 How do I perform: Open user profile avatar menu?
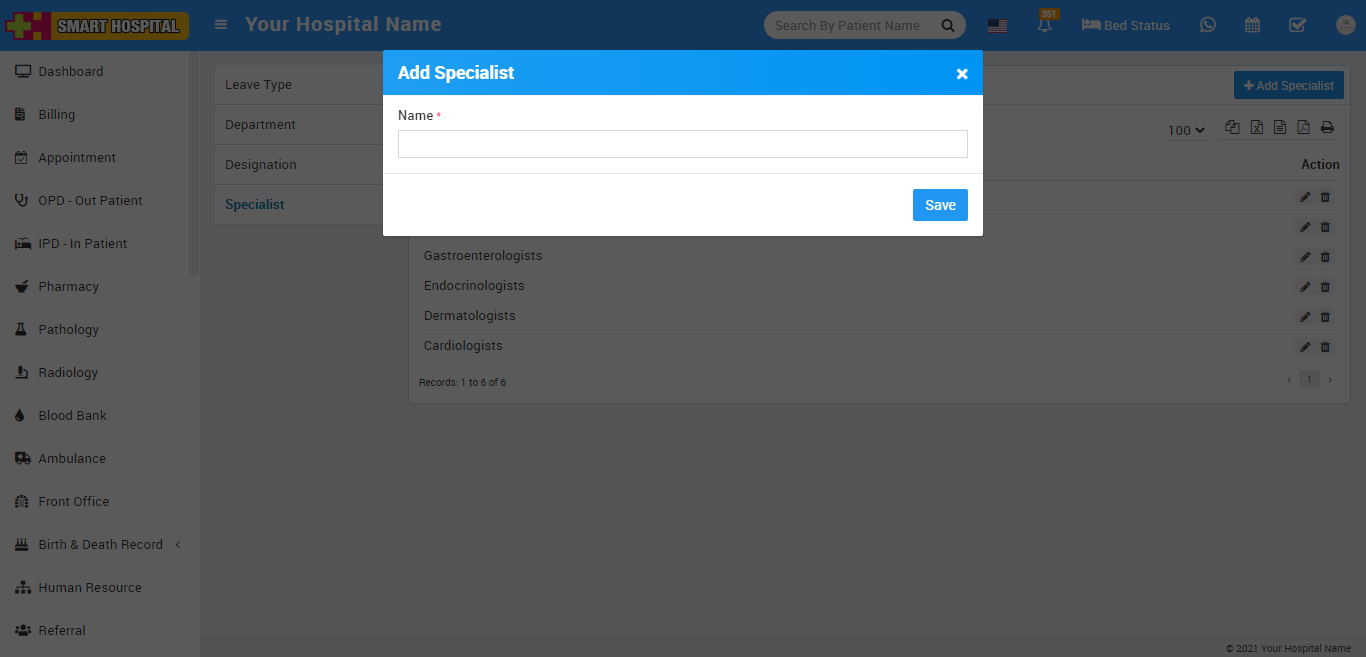pyautogui.click(x=1344, y=25)
